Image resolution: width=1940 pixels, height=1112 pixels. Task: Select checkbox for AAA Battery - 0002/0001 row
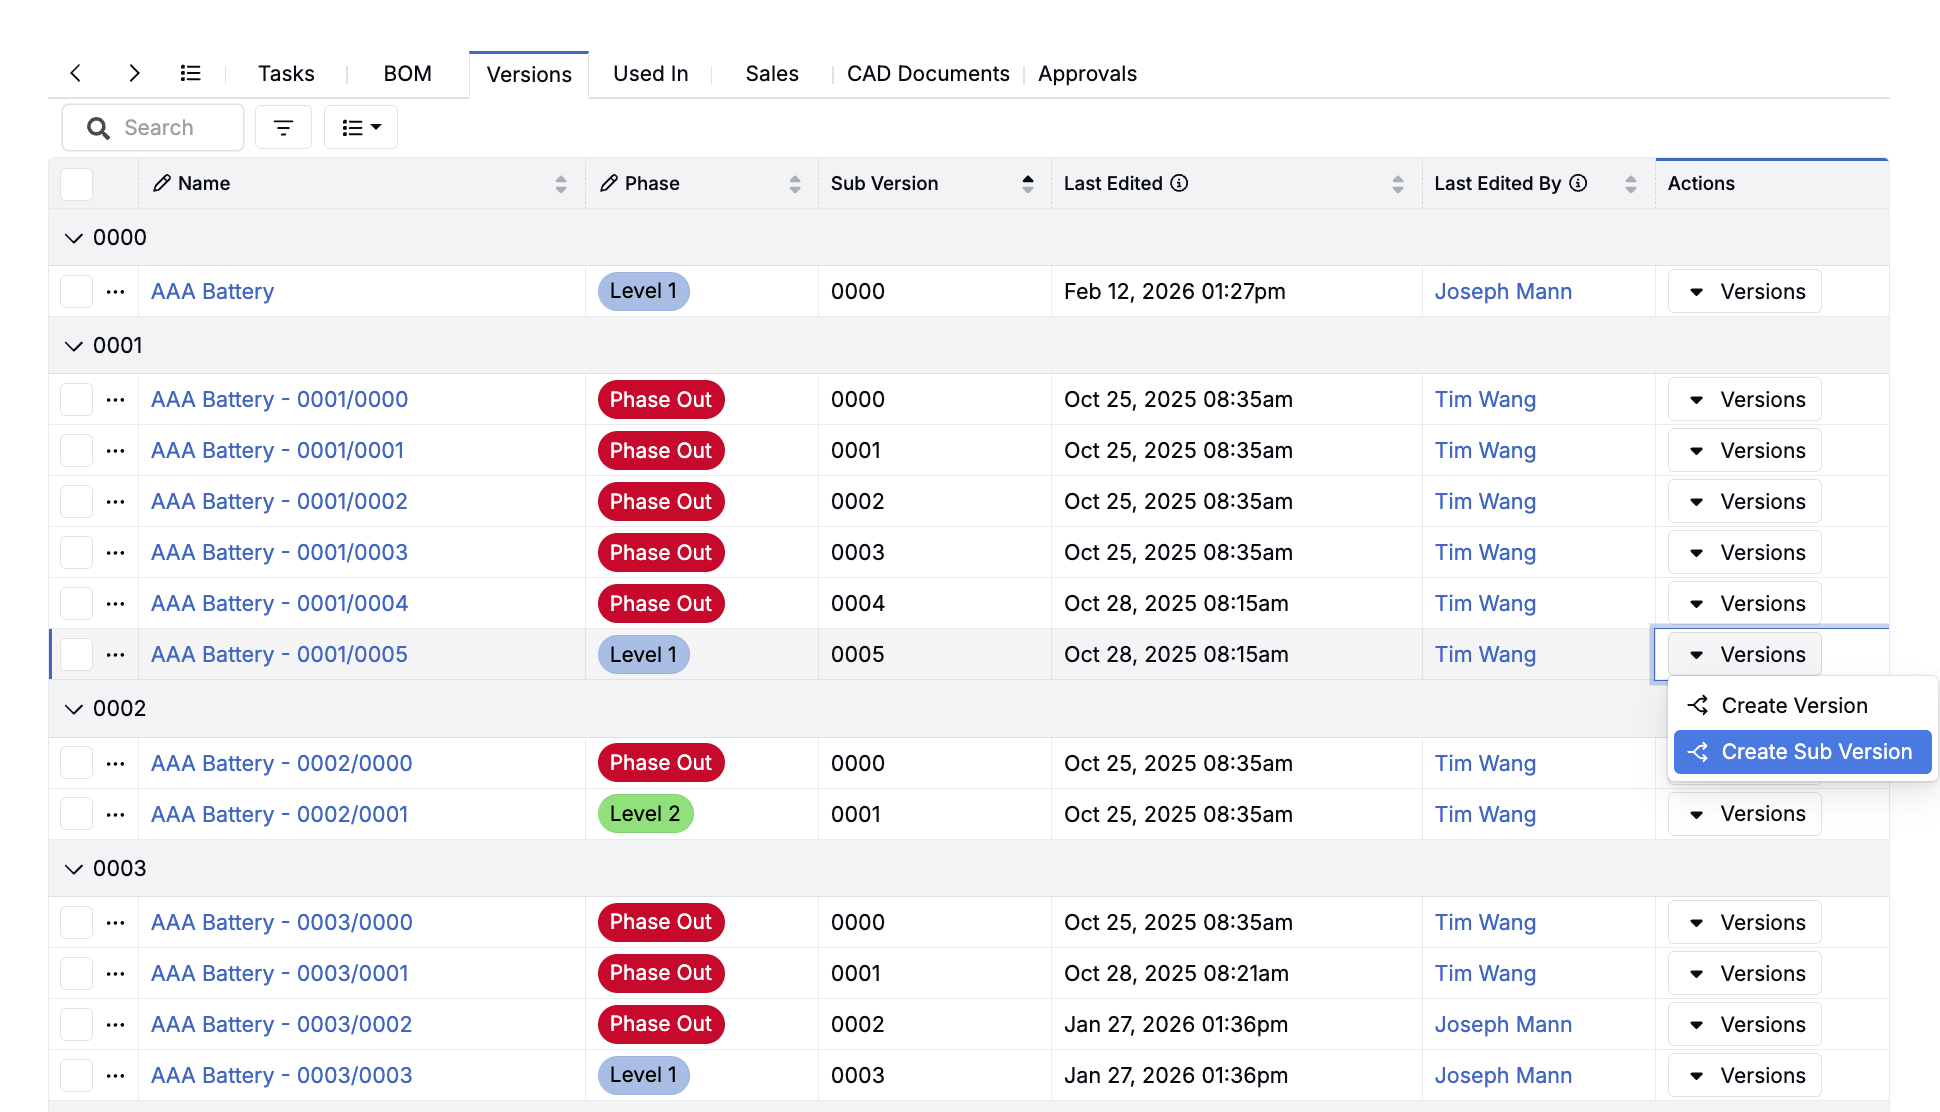tap(77, 814)
